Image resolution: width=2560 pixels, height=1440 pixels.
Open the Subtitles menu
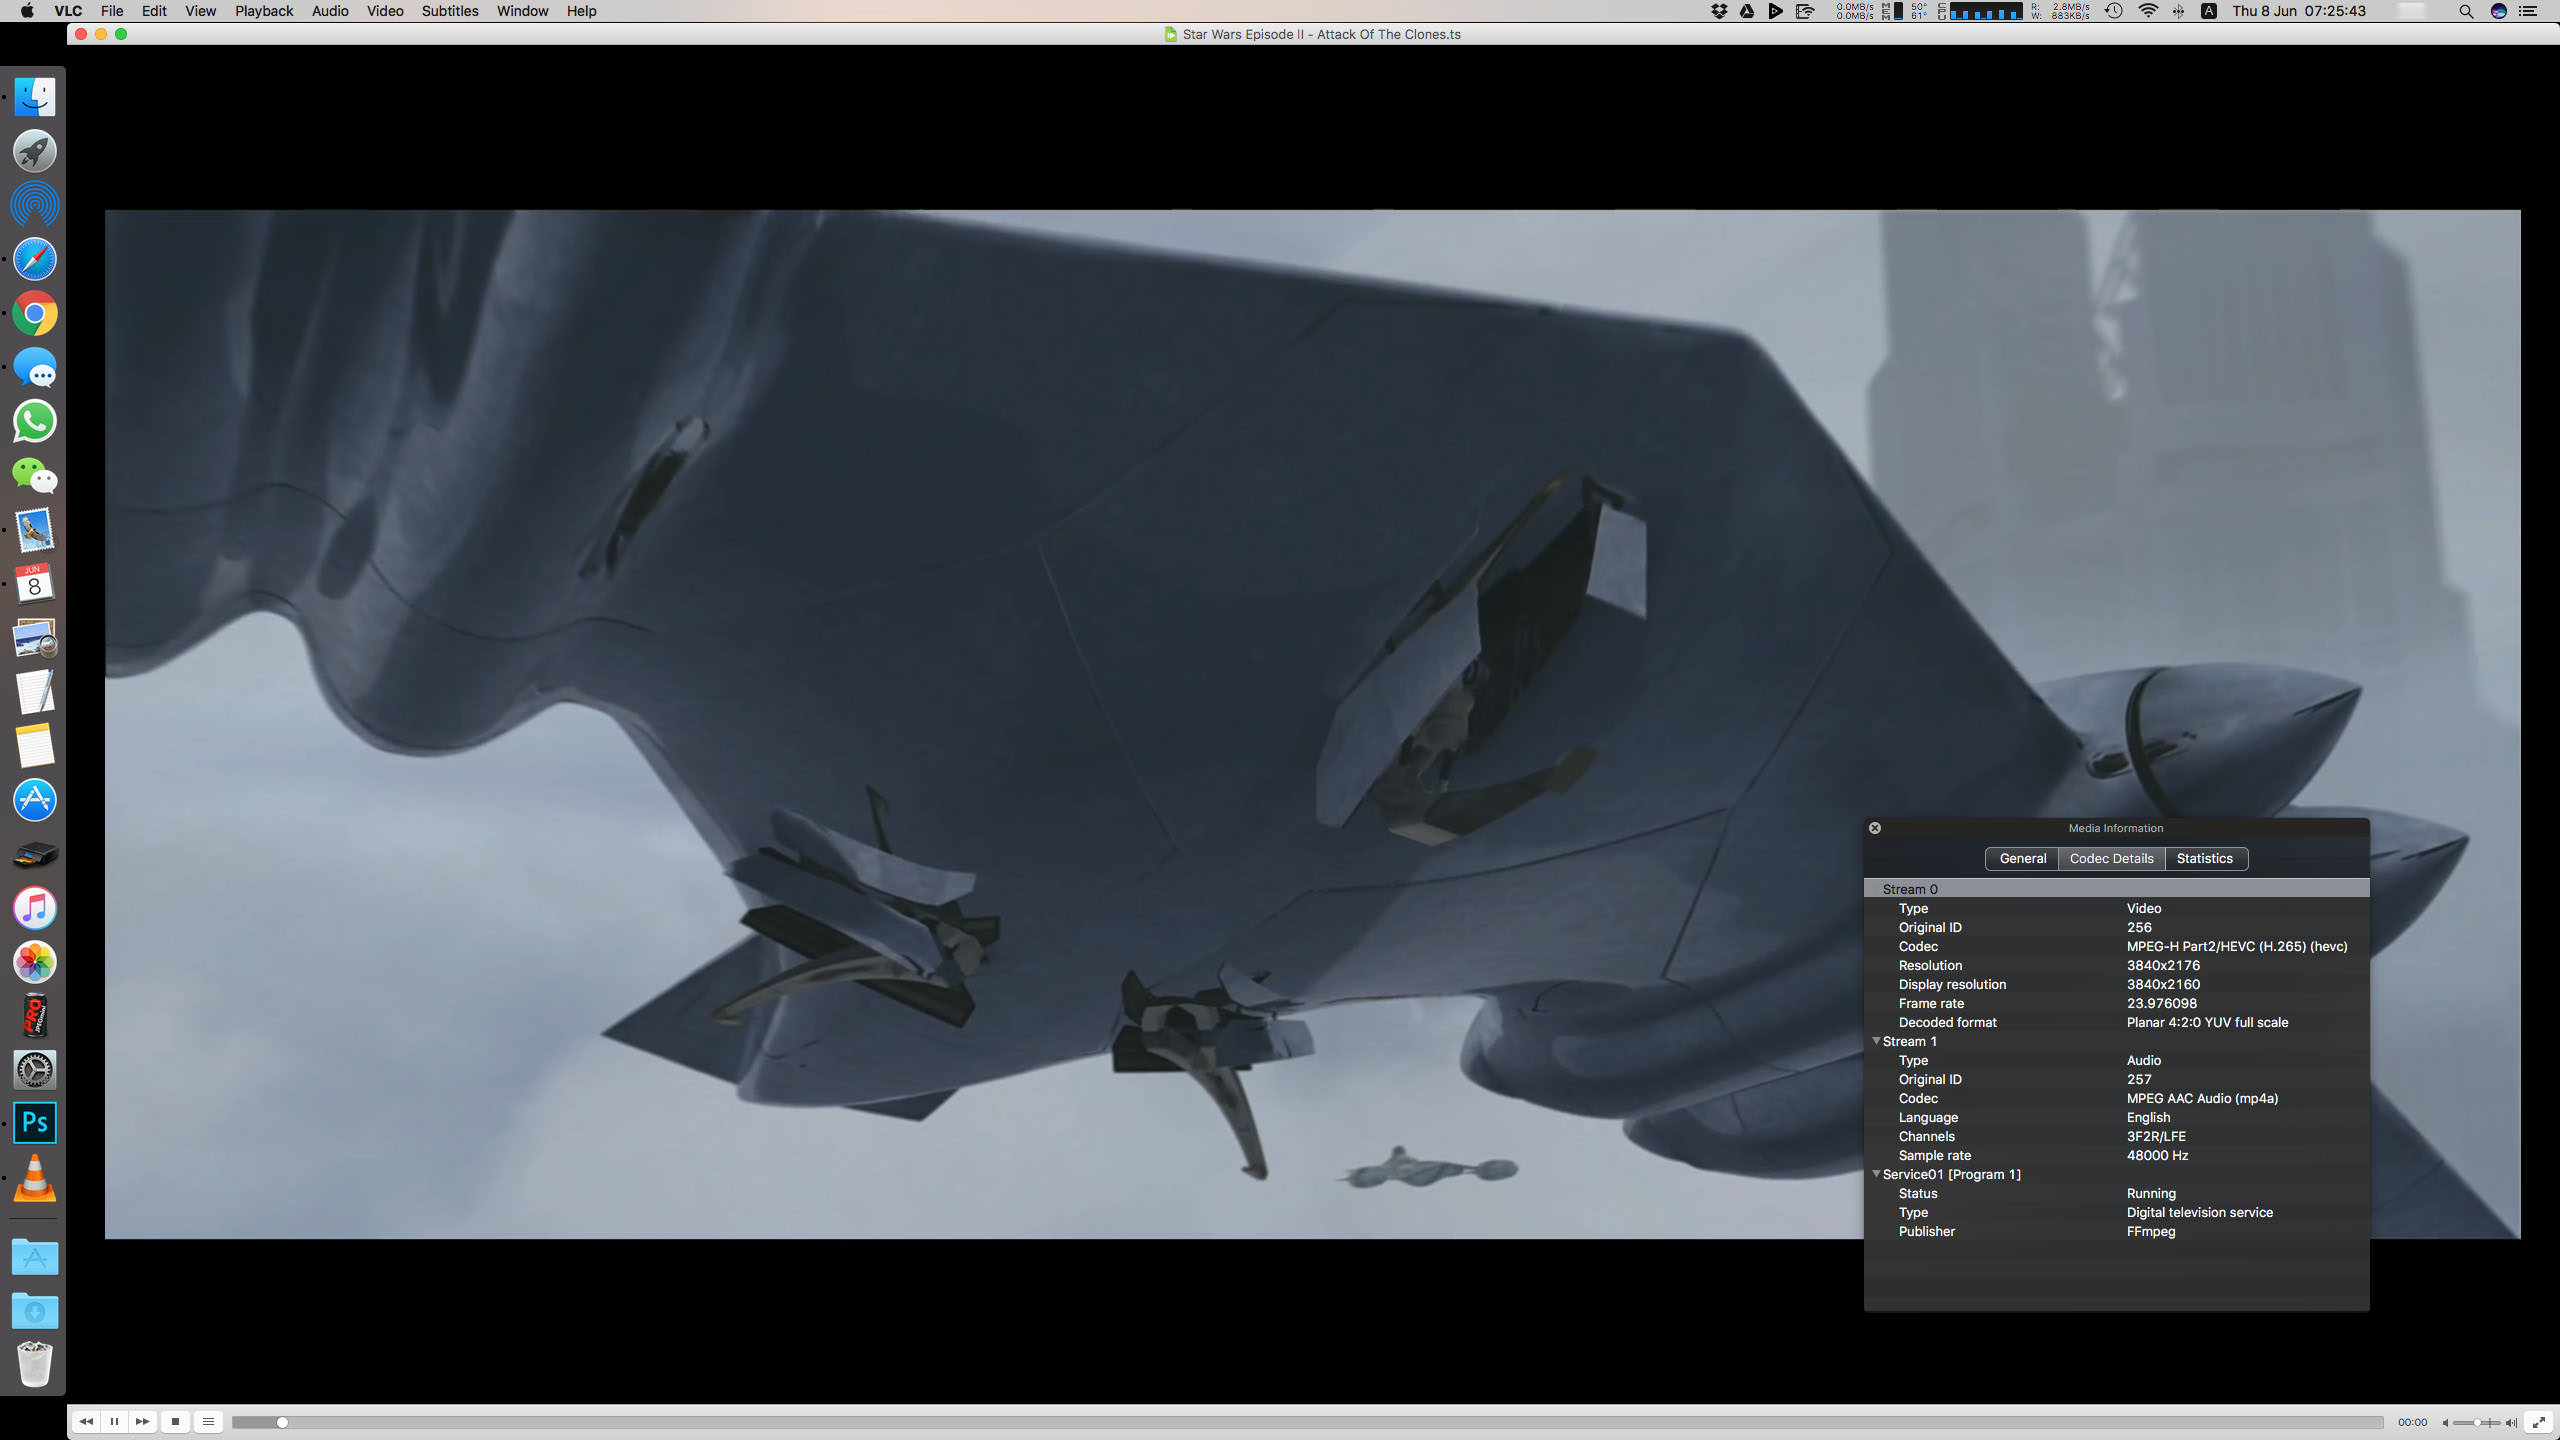450,11
